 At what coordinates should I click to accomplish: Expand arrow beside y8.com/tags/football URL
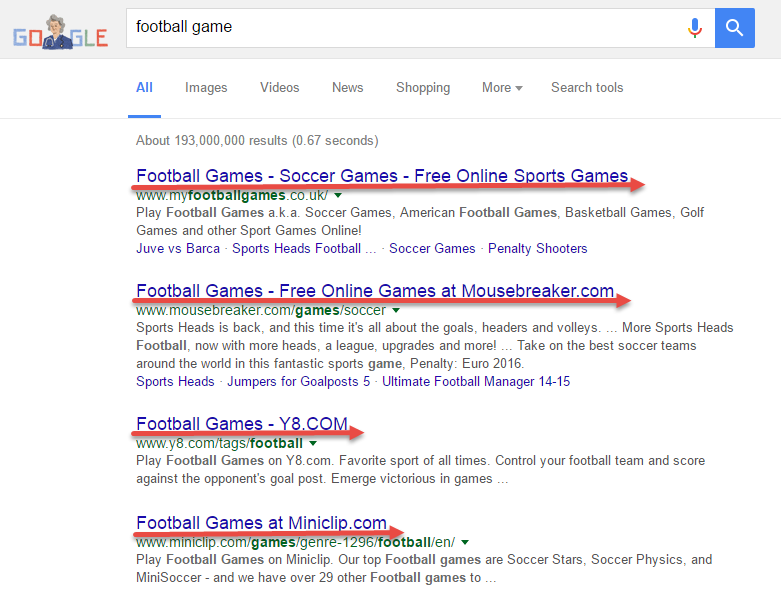point(313,443)
